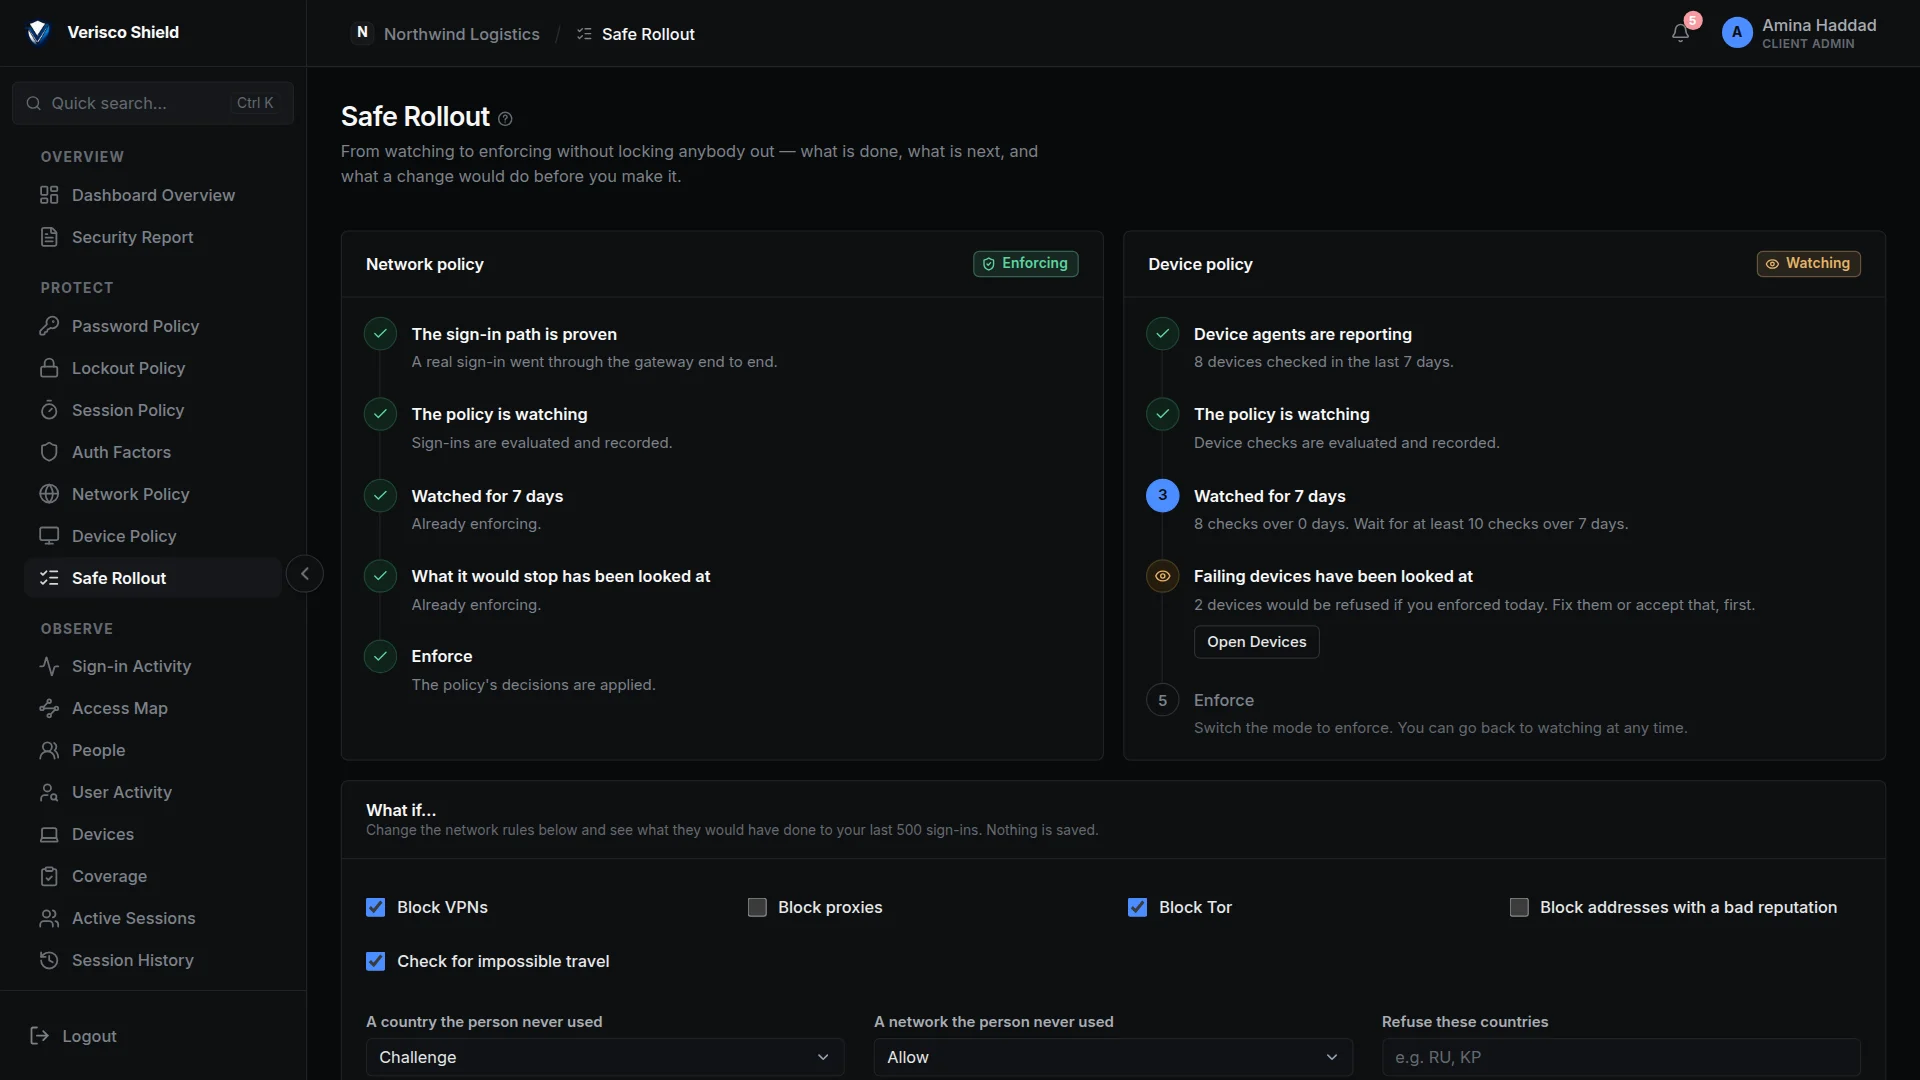Click the Sign-in Activity pulse icon
The height and width of the screenshot is (1080, 1920).
pos(49,666)
